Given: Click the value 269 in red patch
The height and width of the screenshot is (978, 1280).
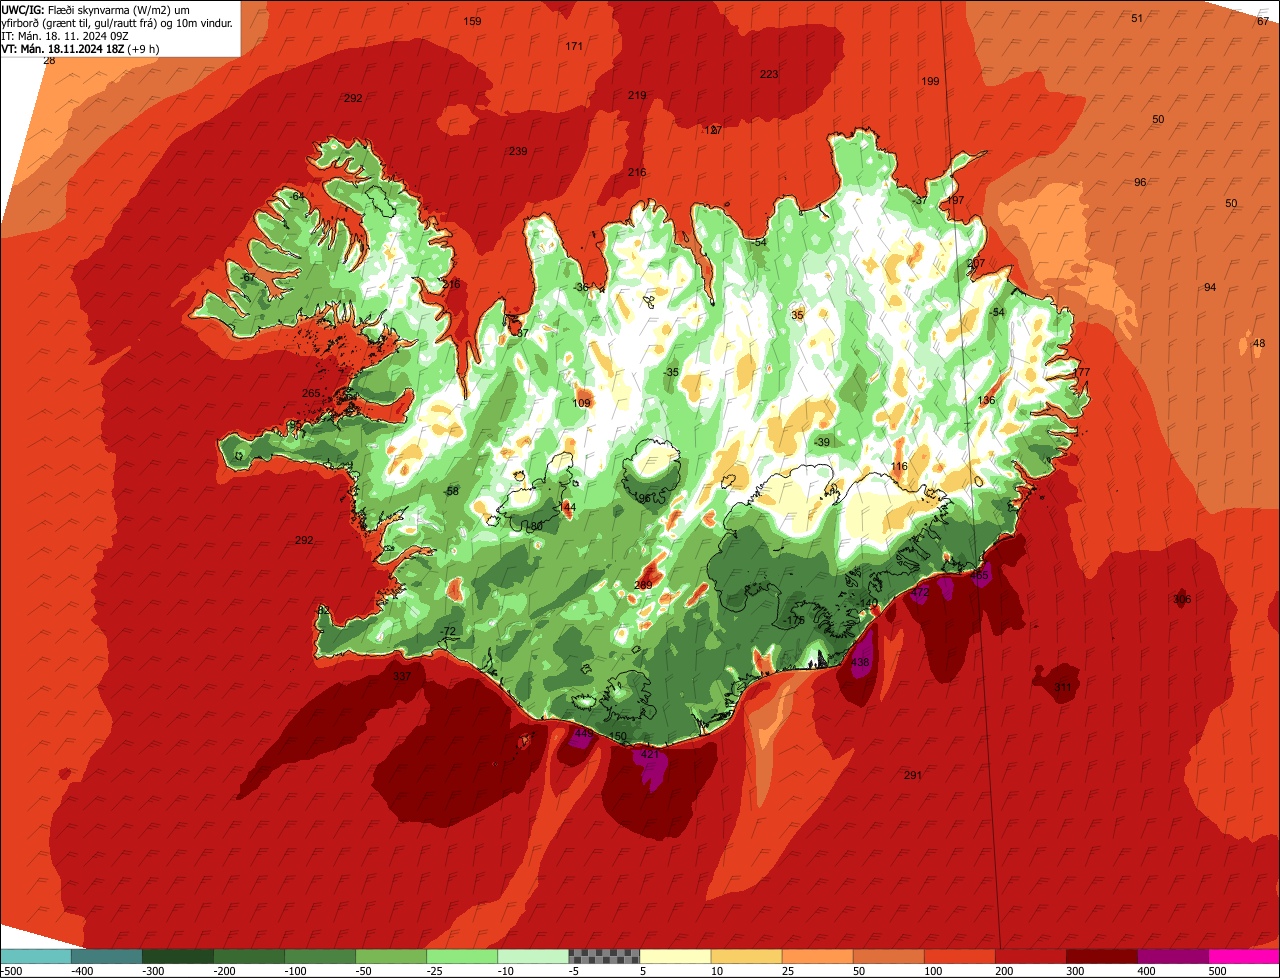Looking at the screenshot, I should (x=643, y=585).
